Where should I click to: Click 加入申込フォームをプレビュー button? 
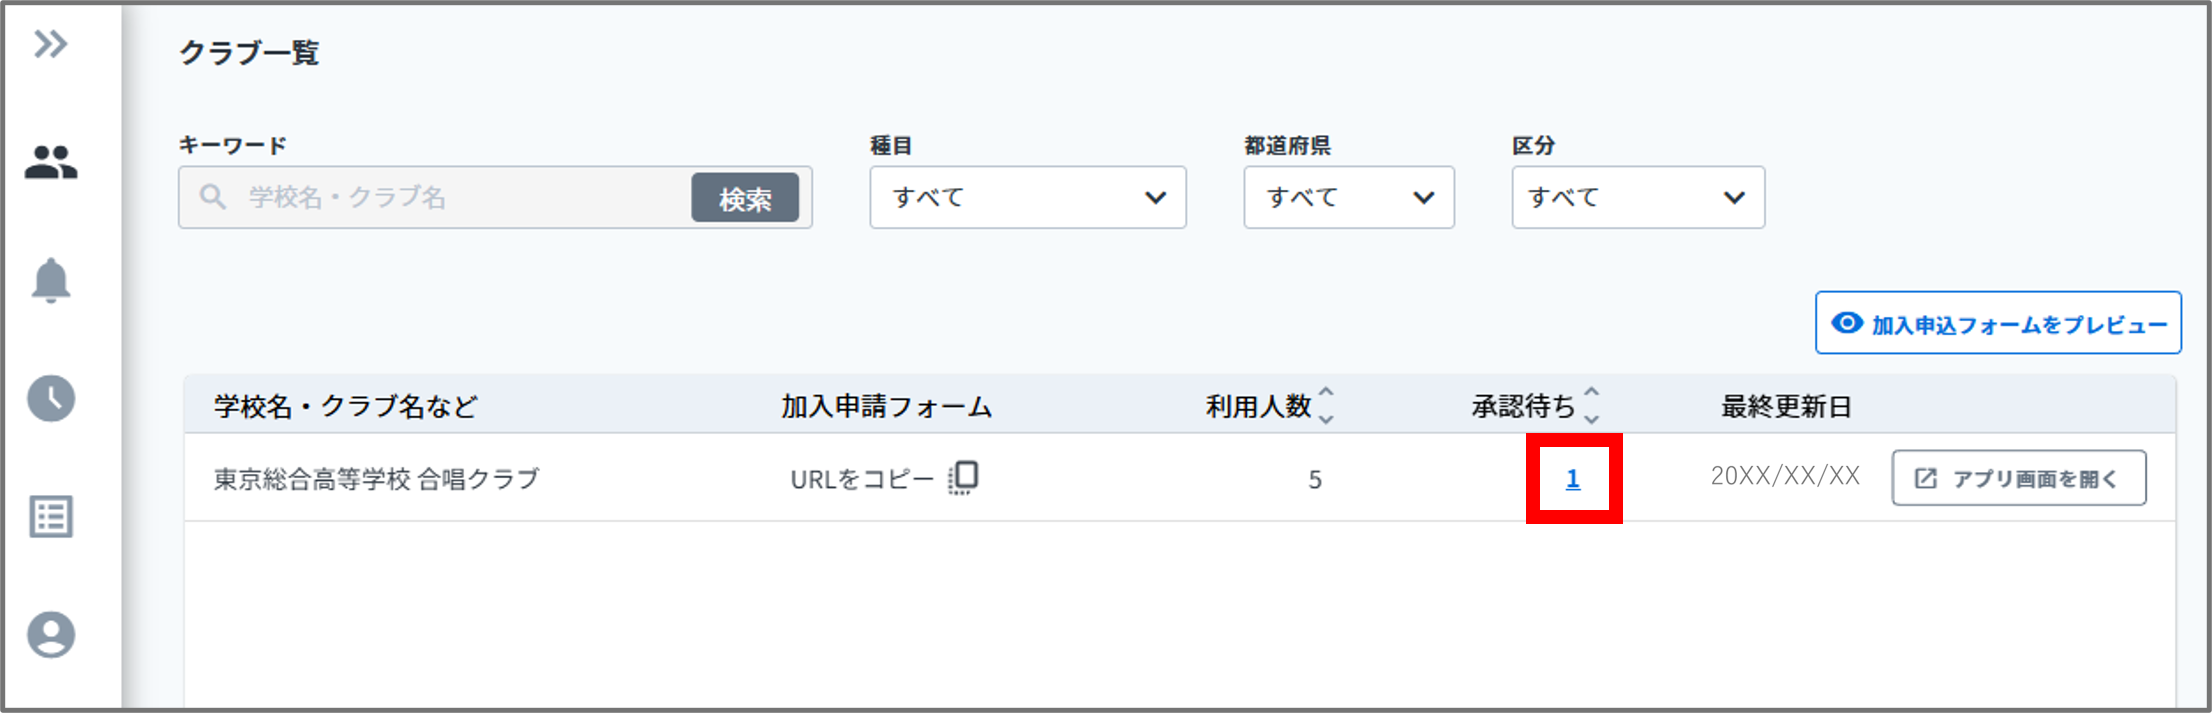(x=1998, y=323)
